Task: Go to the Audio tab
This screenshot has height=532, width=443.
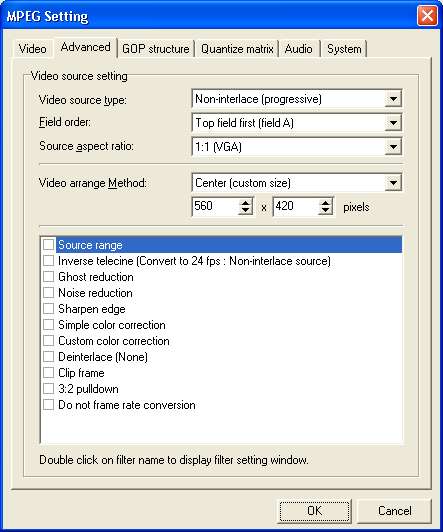Action: pyautogui.click(x=298, y=49)
